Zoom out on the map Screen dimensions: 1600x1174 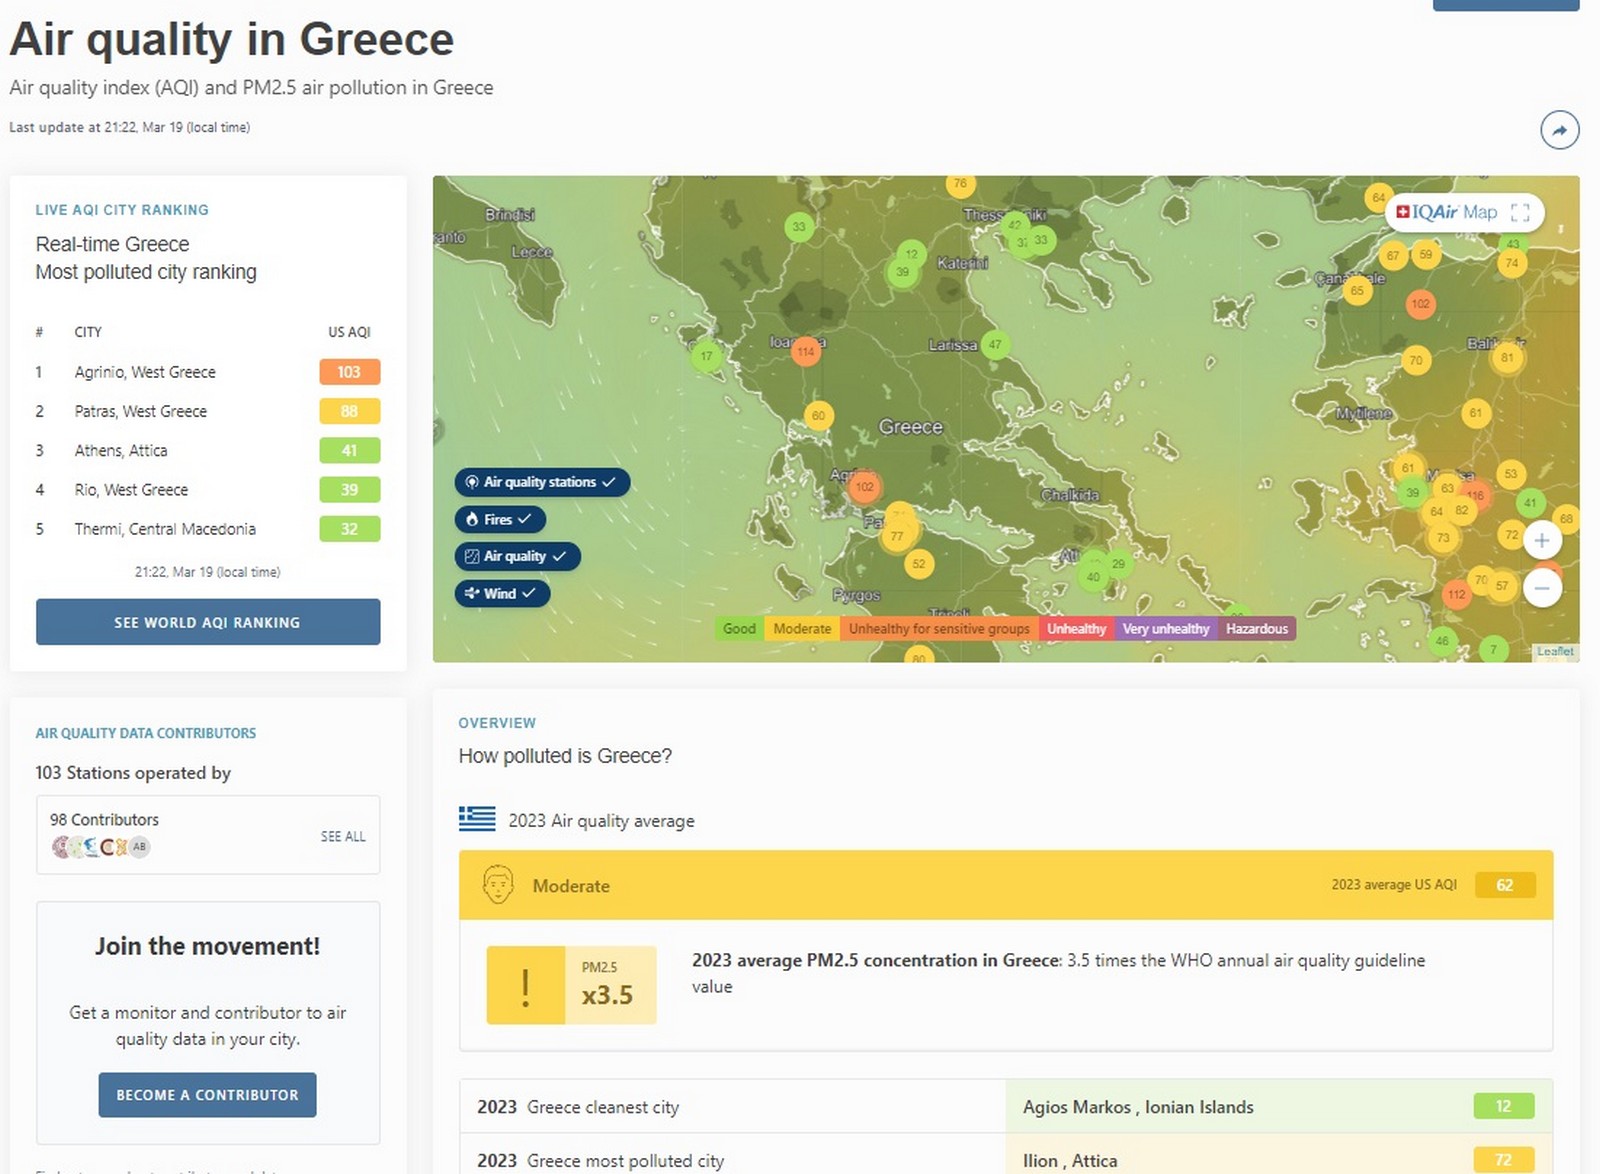click(x=1541, y=588)
